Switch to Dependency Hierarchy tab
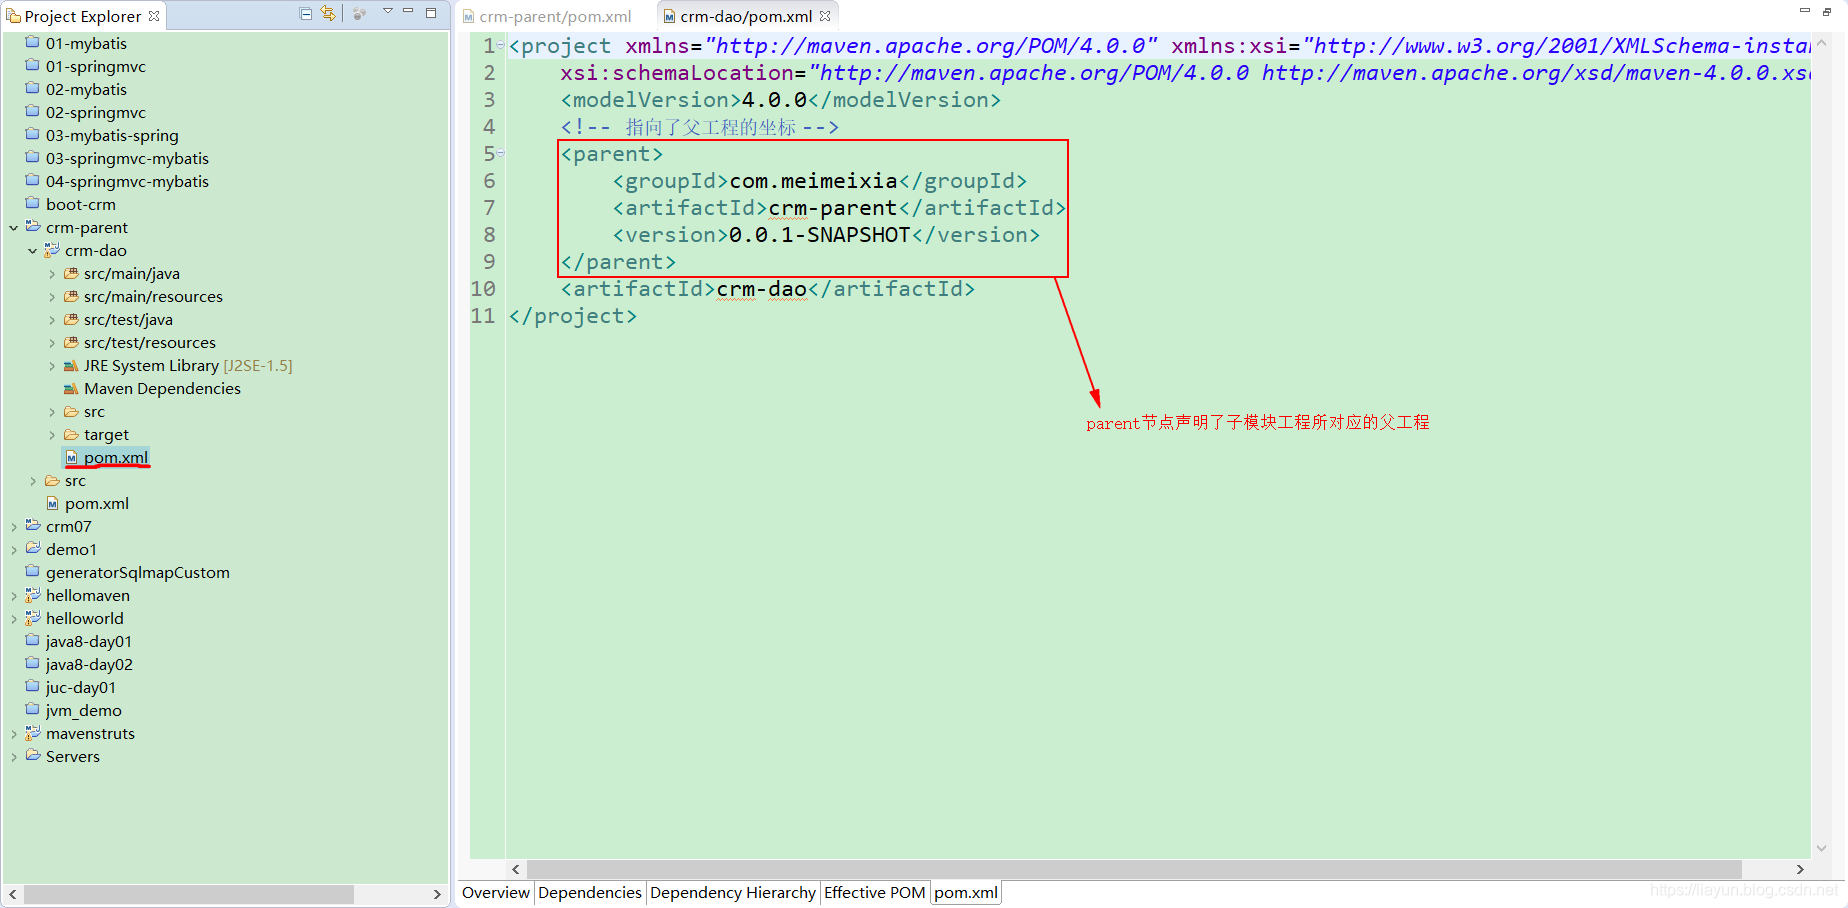Image resolution: width=1848 pixels, height=908 pixels. coord(733,892)
